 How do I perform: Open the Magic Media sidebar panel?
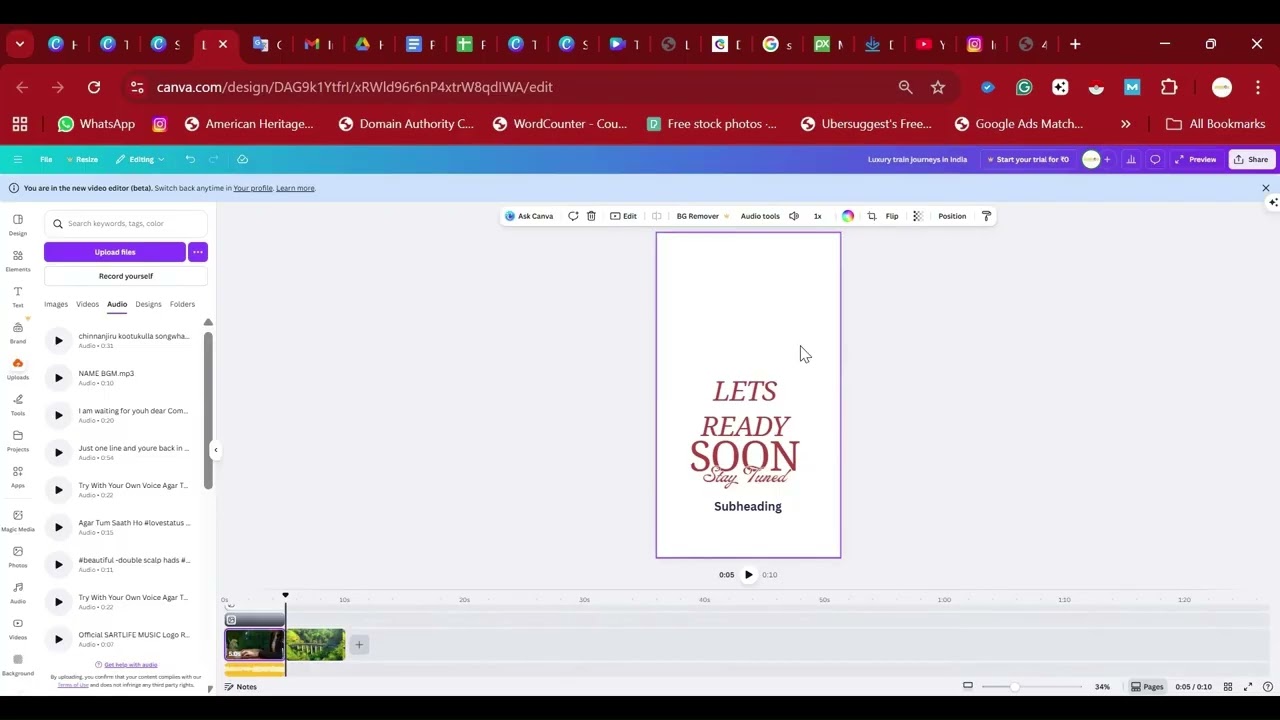coord(18,520)
